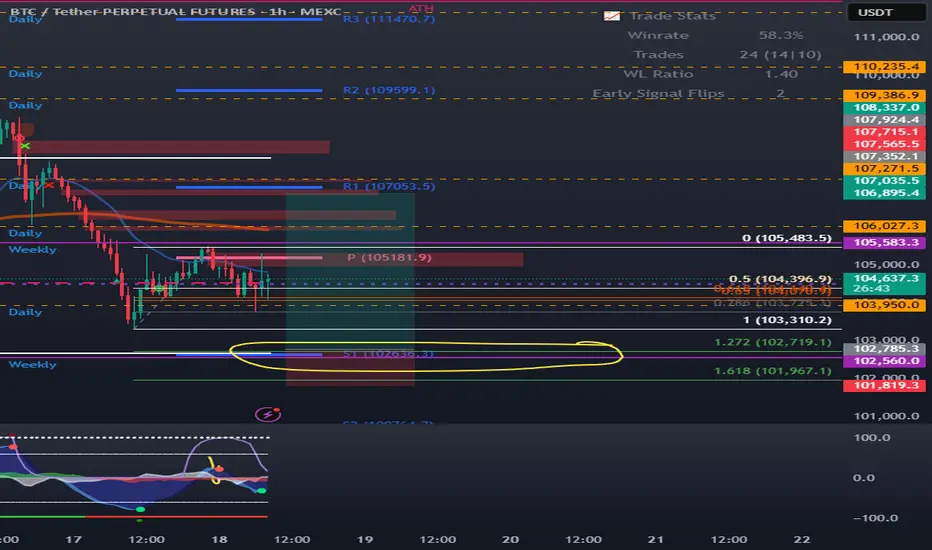Select the R1 (107053.5) pivot label
Viewport: 932px width, 550px height.
coord(389,187)
